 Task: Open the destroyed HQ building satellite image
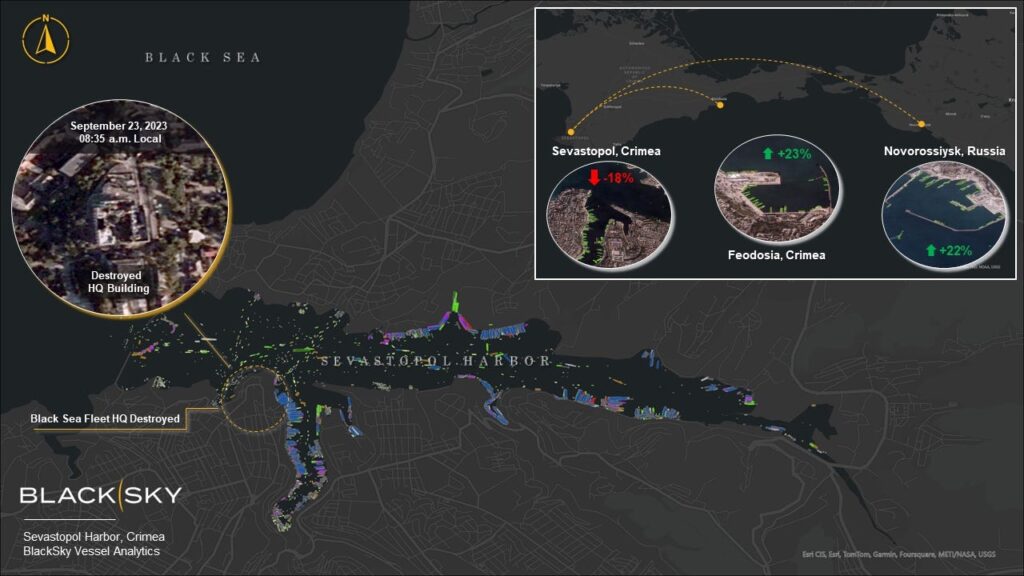coord(120,208)
